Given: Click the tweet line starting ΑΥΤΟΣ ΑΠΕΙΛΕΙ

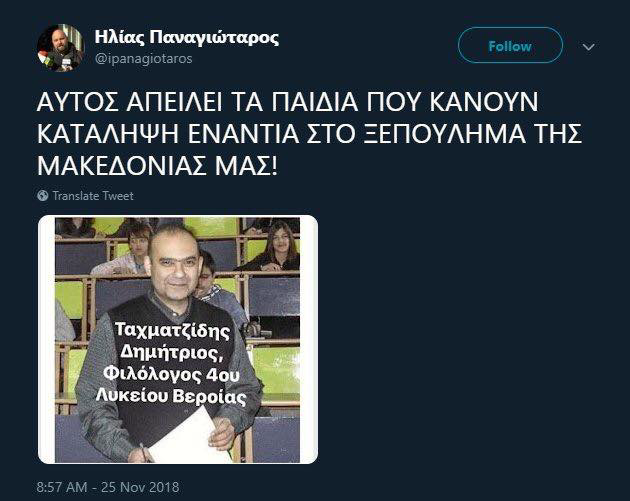Looking at the screenshot, I should pyautogui.click(x=287, y=102).
